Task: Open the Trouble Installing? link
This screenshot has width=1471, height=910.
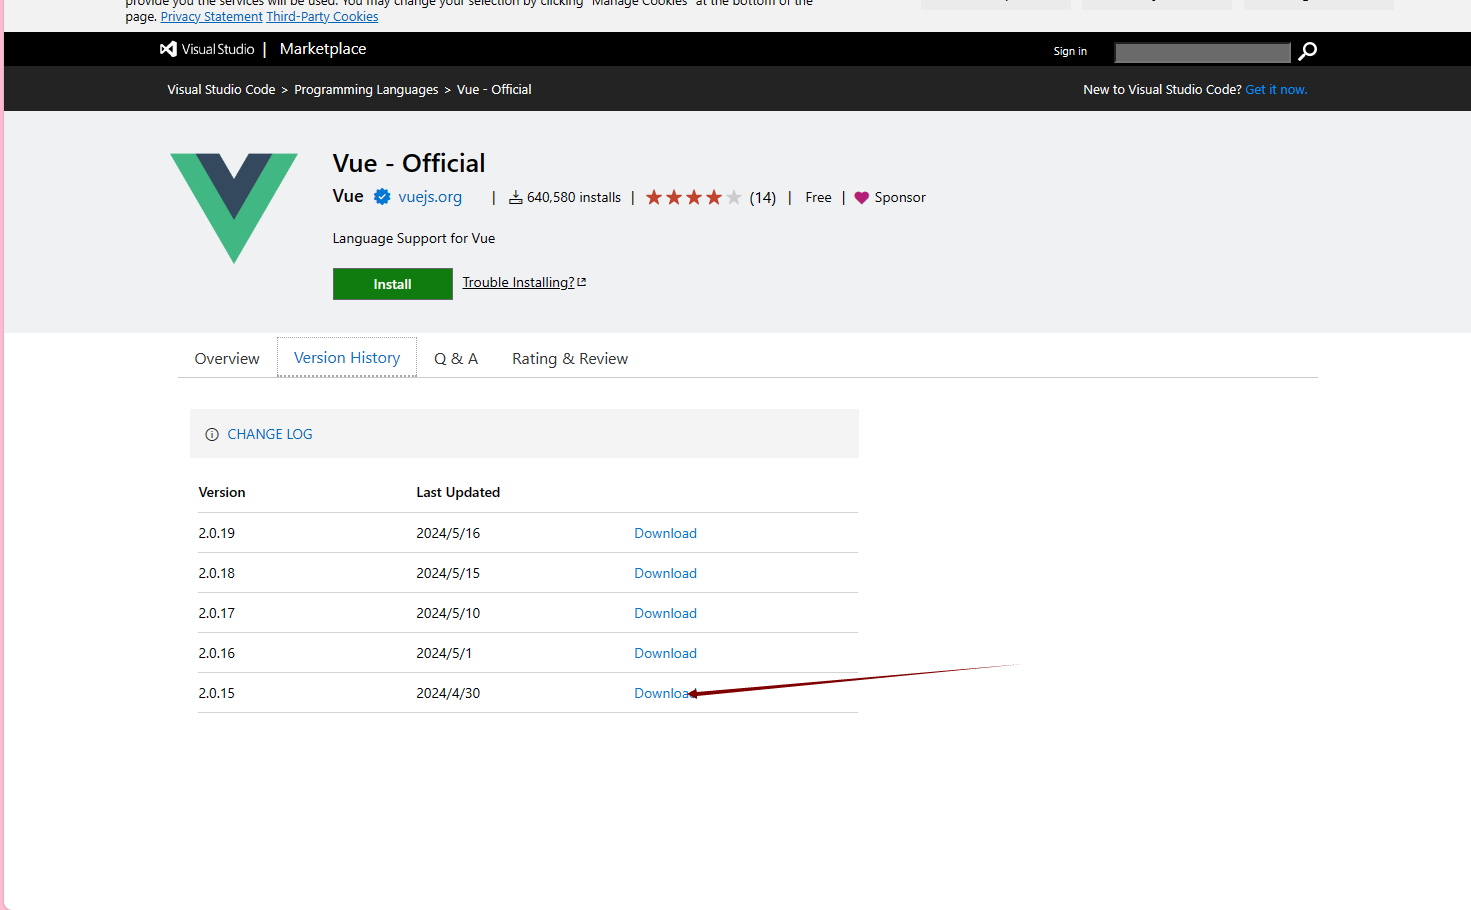Action: point(518,282)
